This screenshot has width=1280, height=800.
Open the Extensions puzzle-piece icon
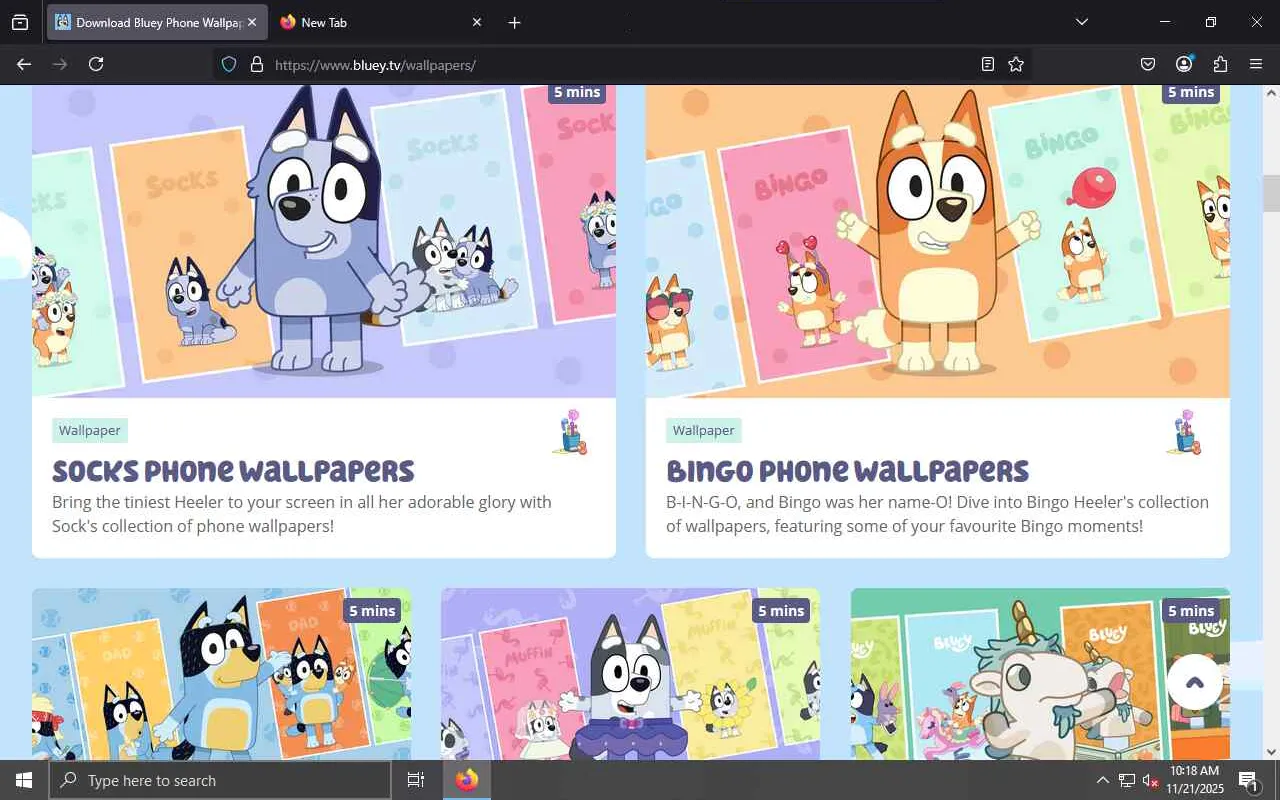coord(1220,65)
